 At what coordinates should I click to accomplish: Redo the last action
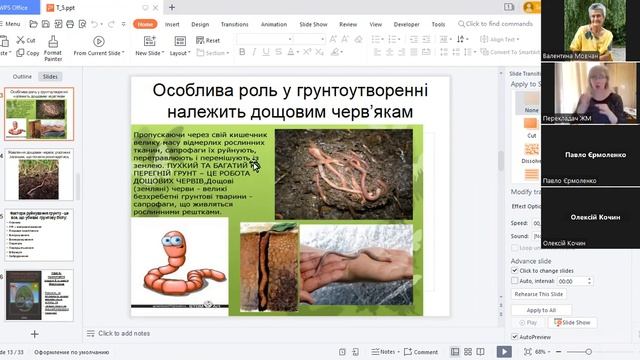coord(111,24)
